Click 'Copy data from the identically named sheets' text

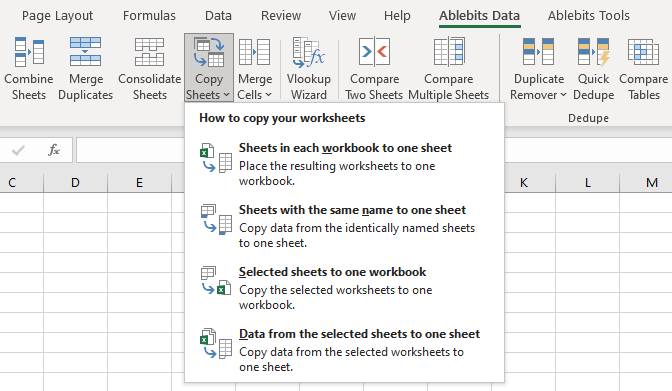[357, 228]
